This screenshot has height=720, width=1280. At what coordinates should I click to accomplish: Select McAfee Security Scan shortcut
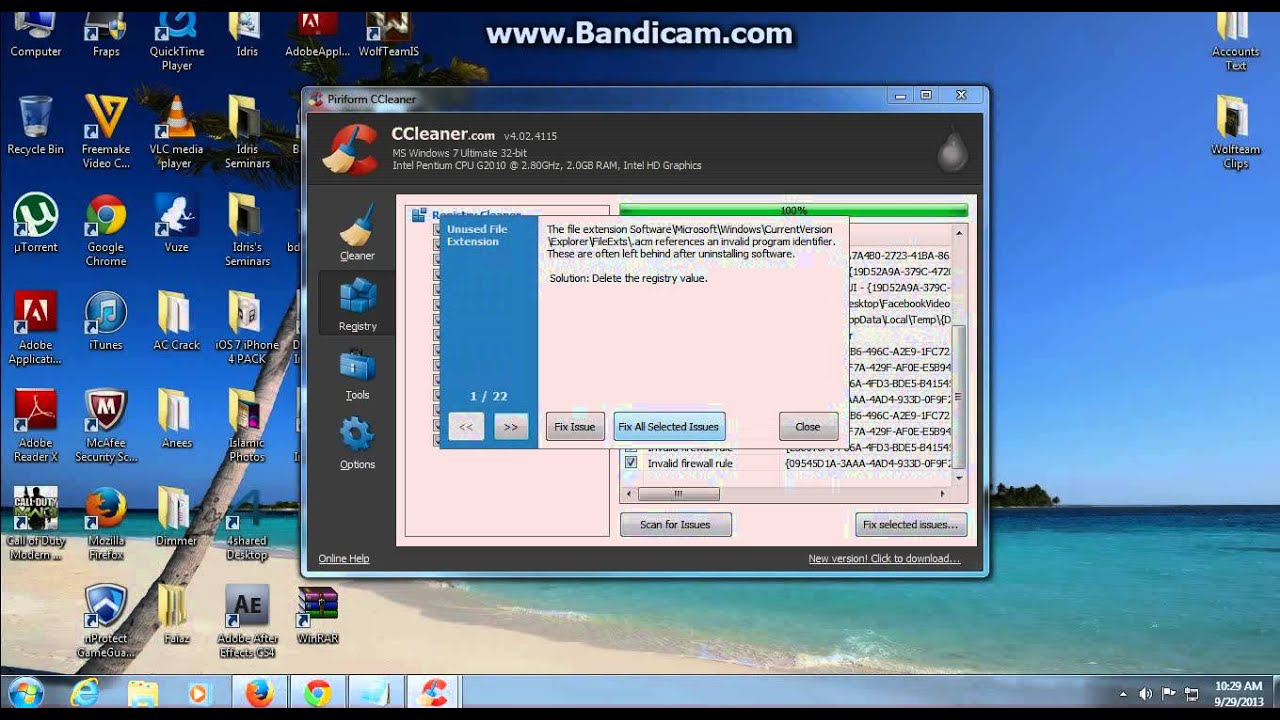105,426
